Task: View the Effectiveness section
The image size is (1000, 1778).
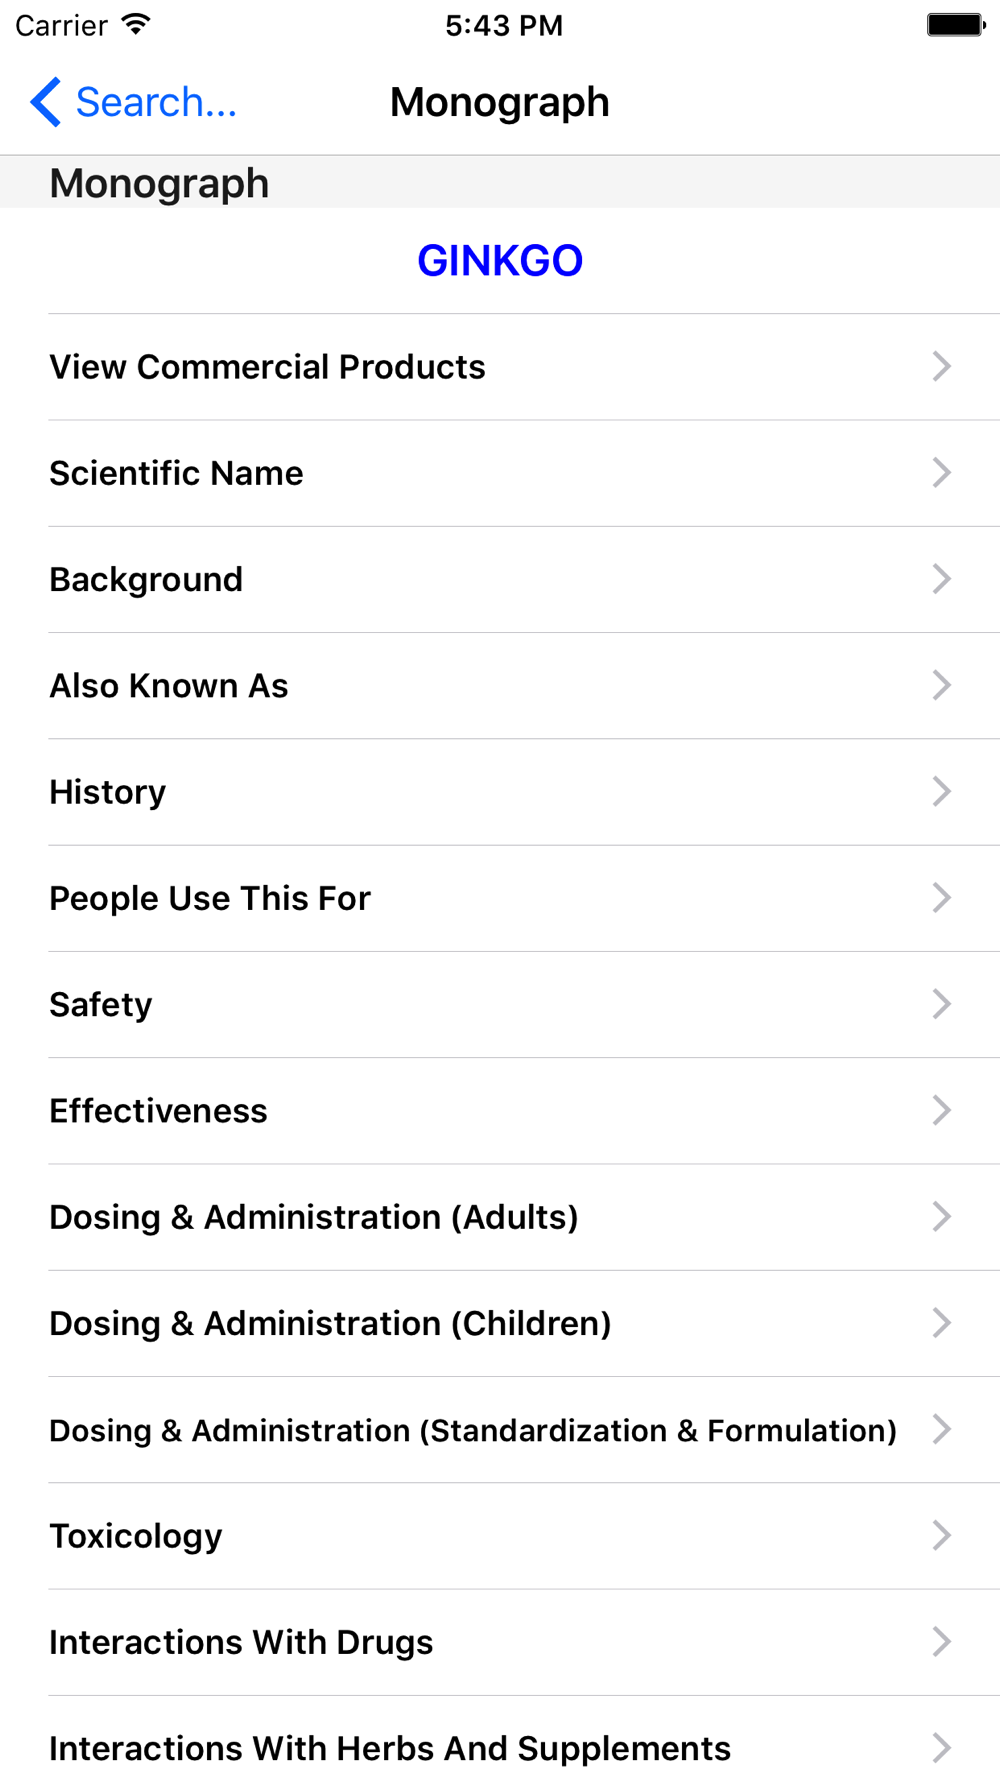Action: point(500,1111)
